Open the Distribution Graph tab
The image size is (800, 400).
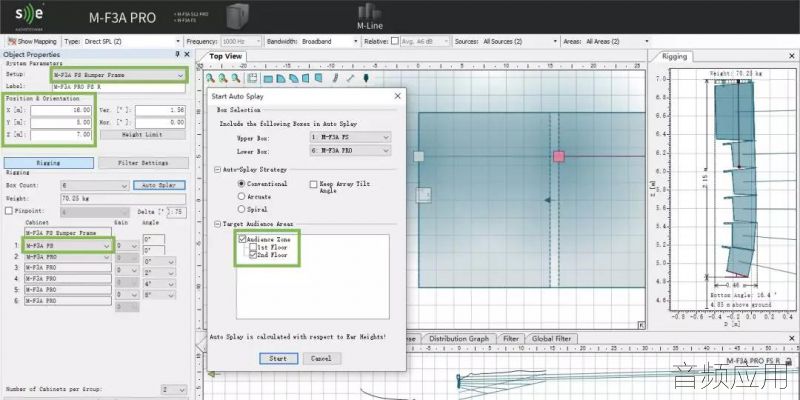pyautogui.click(x=458, y=338)
